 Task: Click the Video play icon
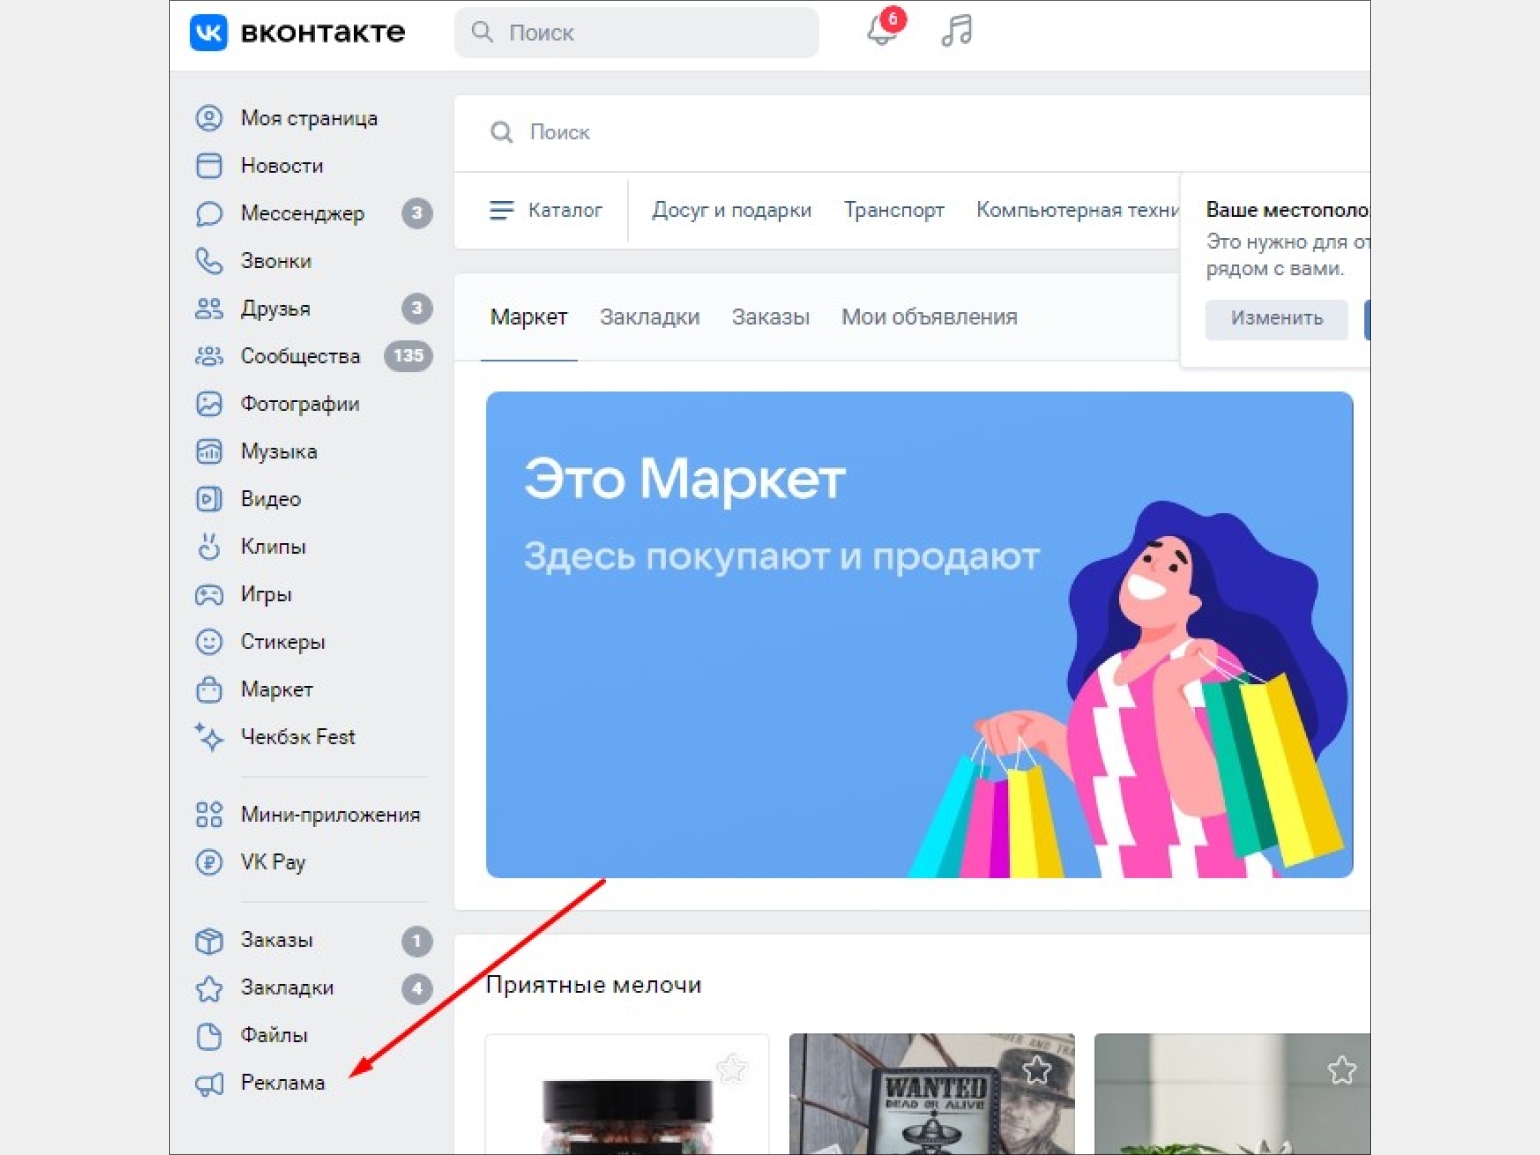(x=209, y=499)
